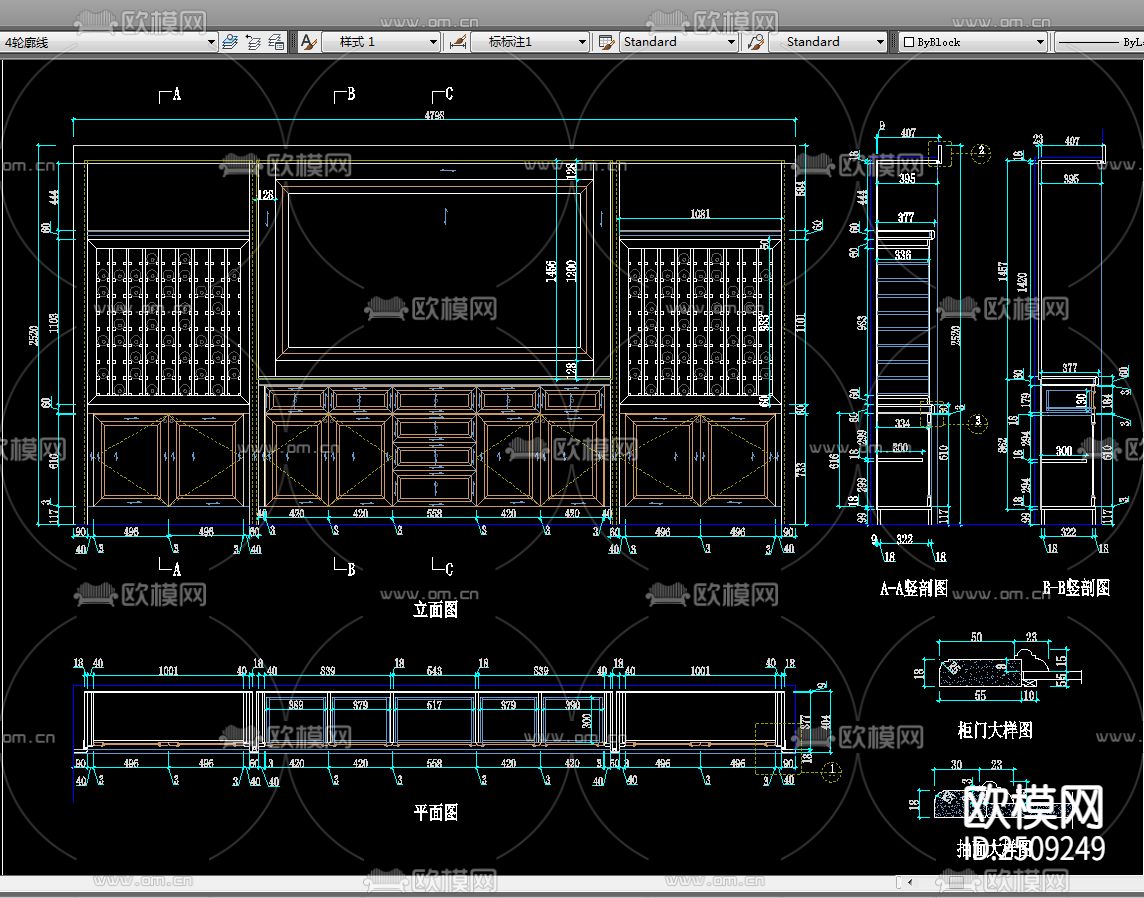Expand the 4轮廓线 layer dropdown

211,42
